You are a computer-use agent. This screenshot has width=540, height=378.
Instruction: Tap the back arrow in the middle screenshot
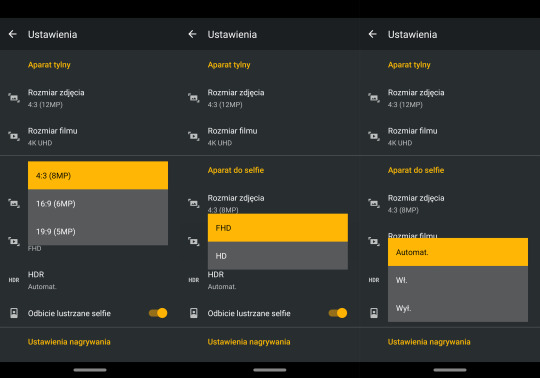[193, 34]
